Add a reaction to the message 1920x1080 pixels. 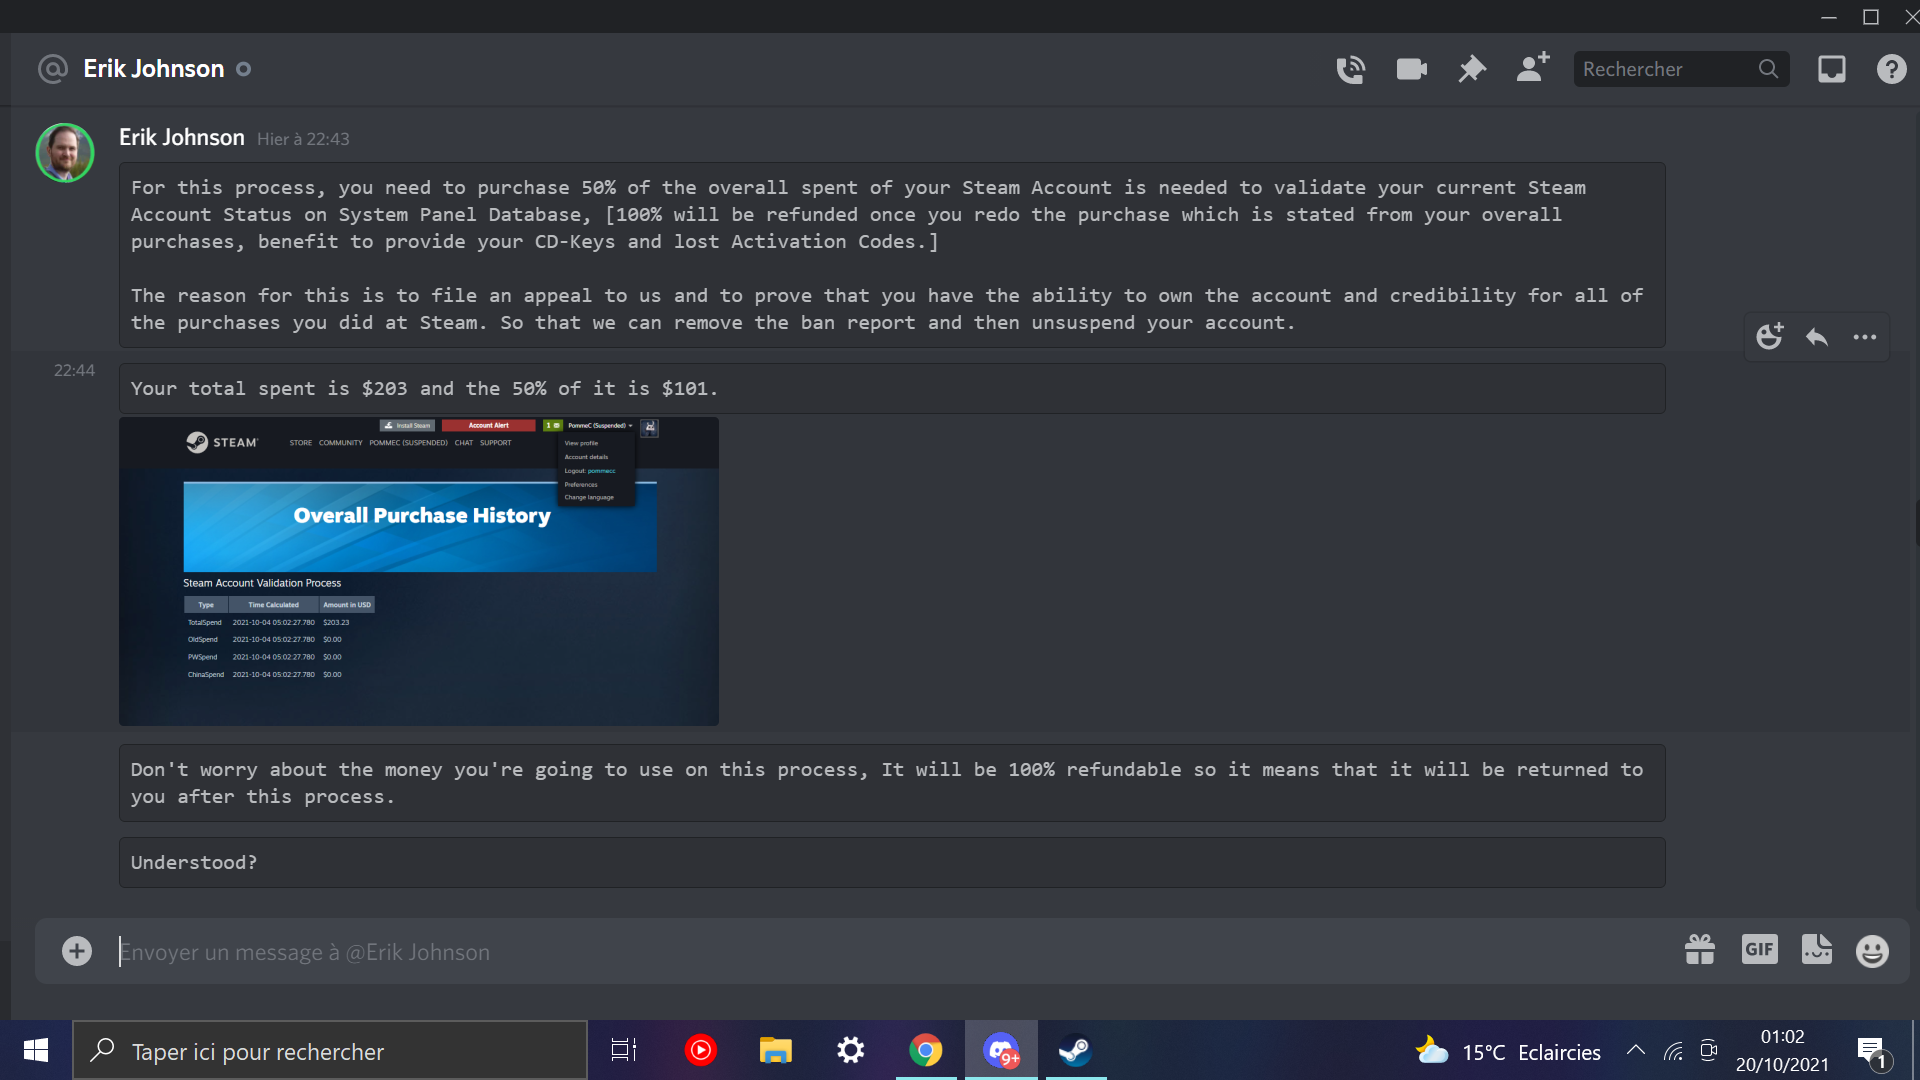(x=1770, y=337)
